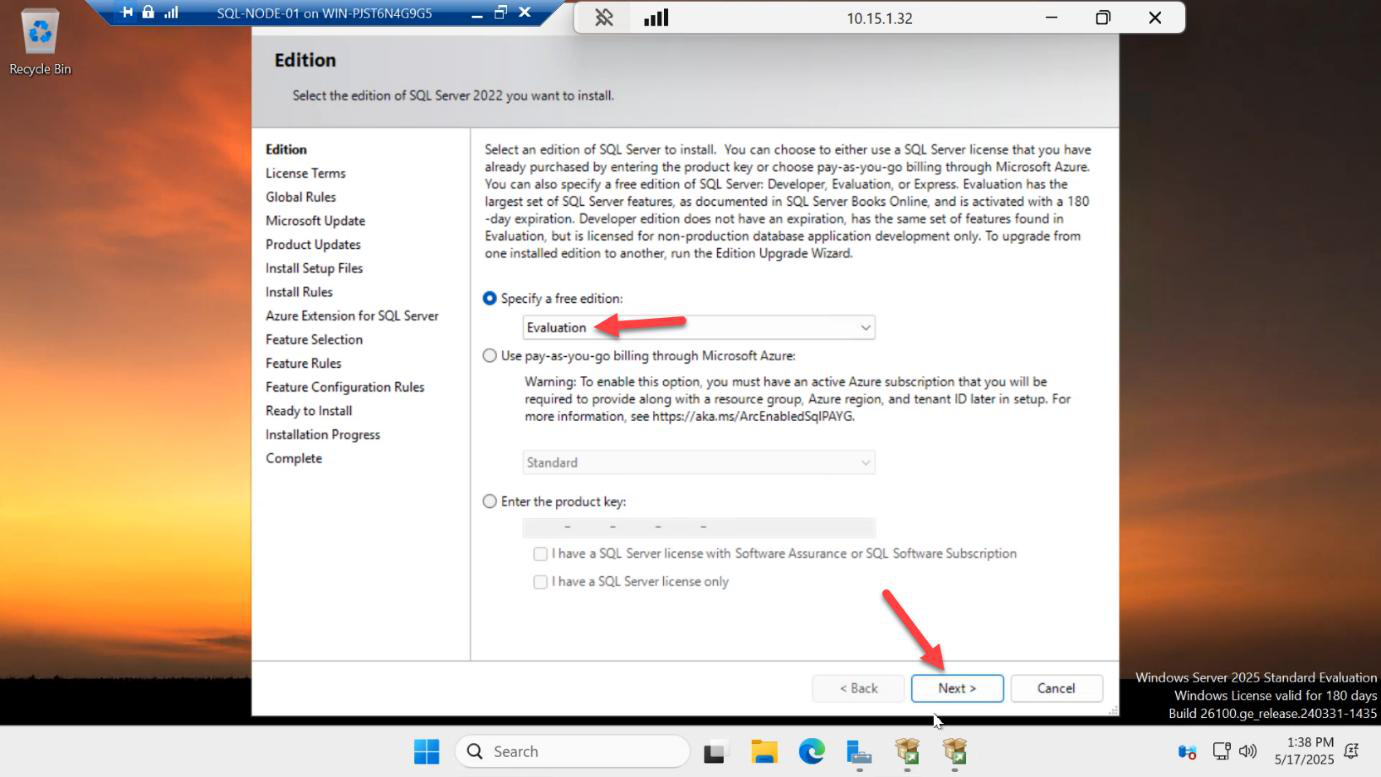The width and height of the screenshot is (1381, 777).
Task: Click Feature Configuration Rules in the sidebar
Action: click(x=345, y=387)
